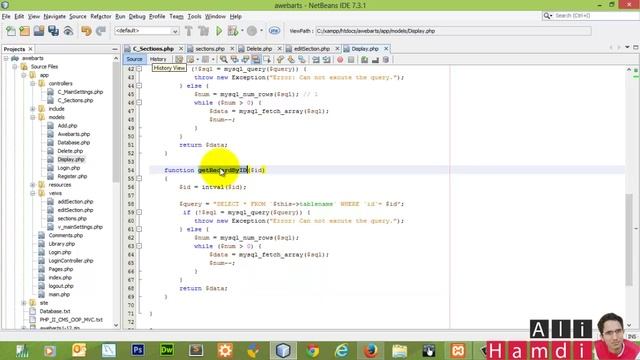Click the Undo arrow icon
This screenshot has height=360, width=640.
86,31
